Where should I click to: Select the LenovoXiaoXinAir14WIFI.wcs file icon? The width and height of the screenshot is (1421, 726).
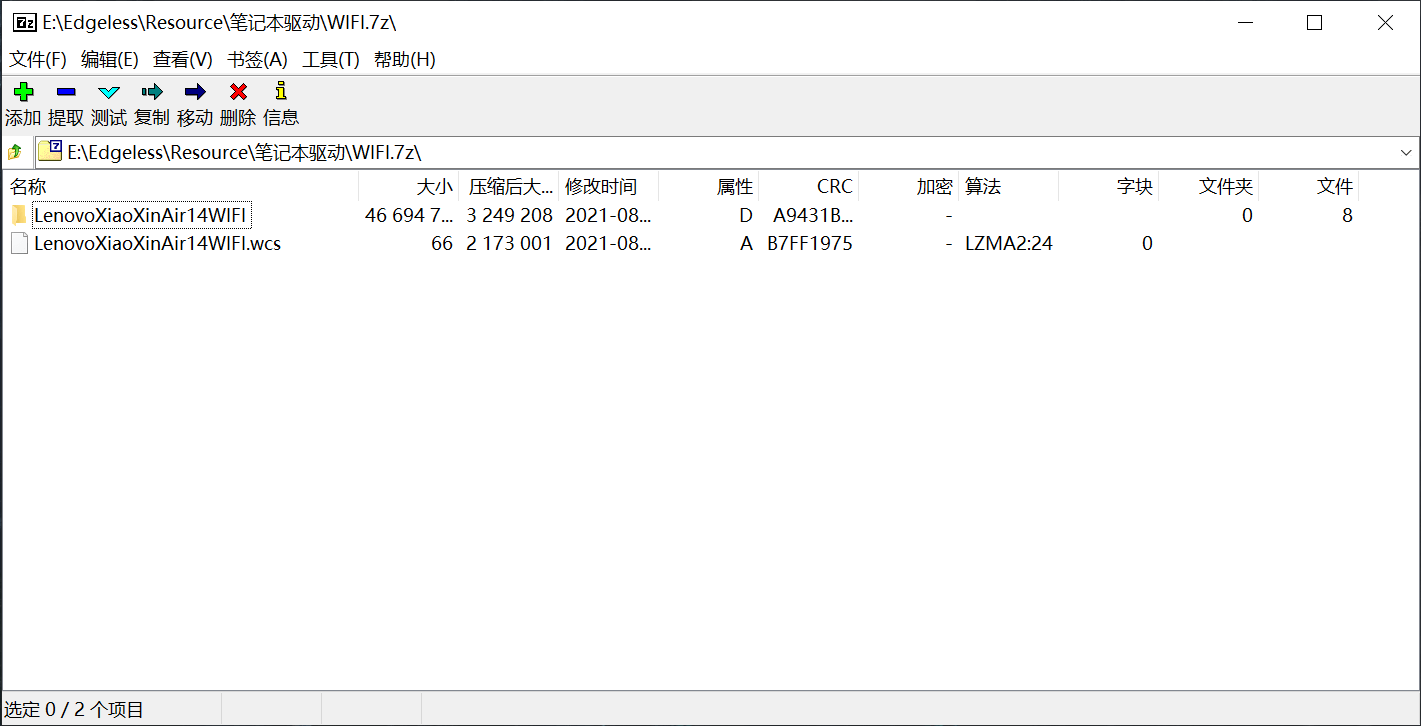[x=19, y=243]
